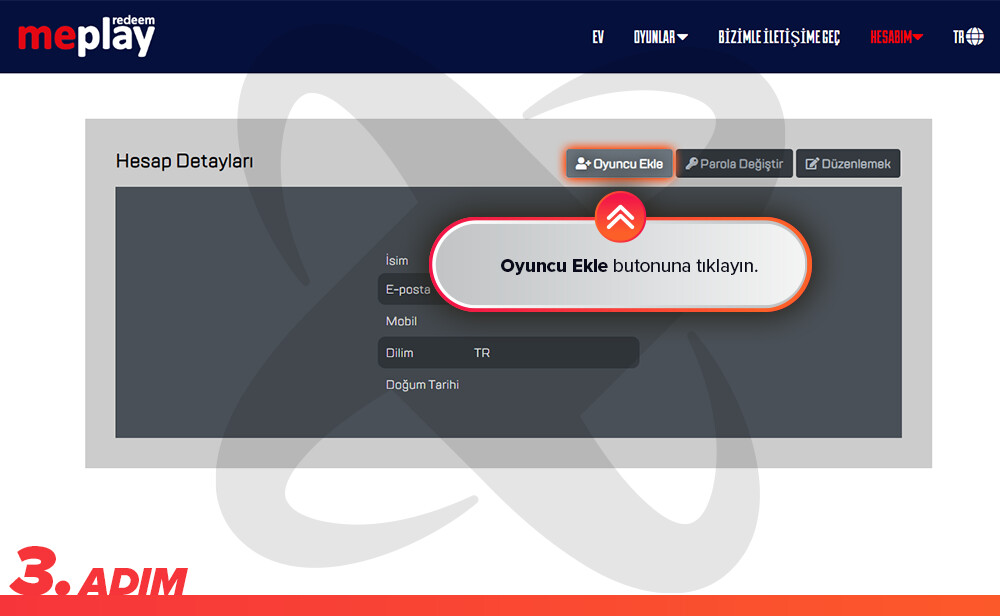Click the globe icon next to TR
The height and width of the screenshot is (616, 1000).
click(x=975, y=37)
